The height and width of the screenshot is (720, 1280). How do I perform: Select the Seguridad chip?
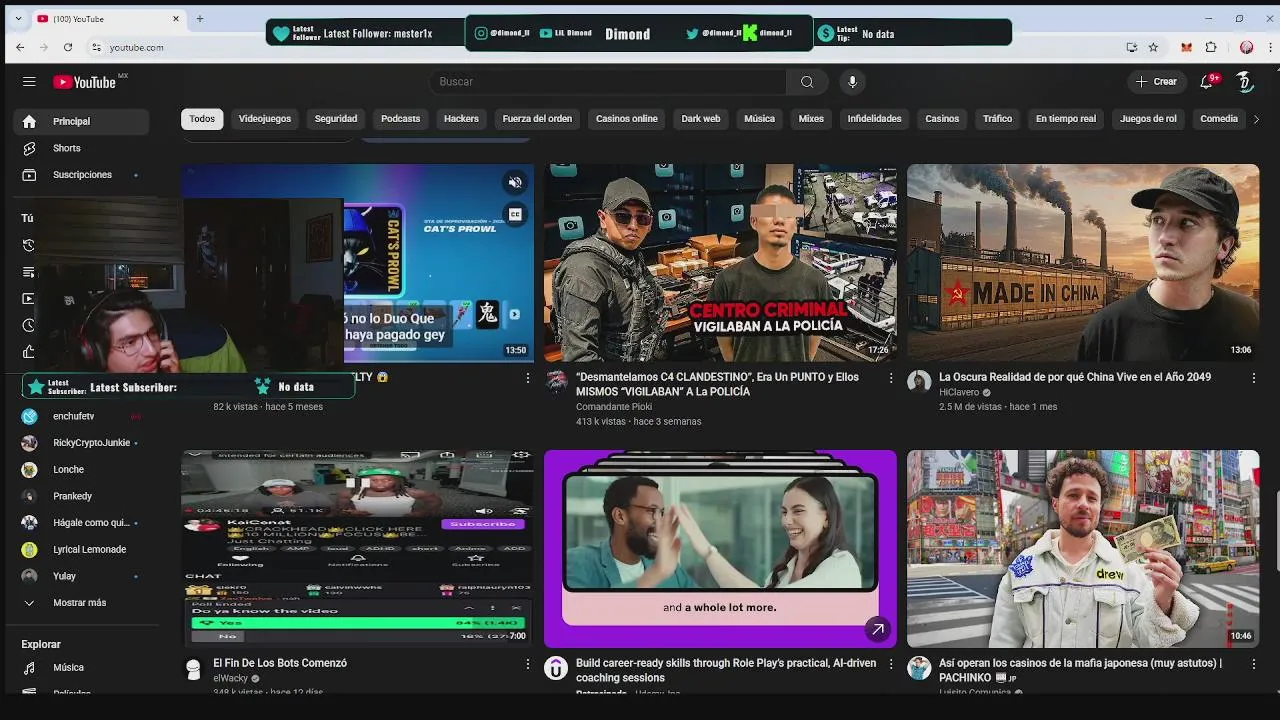(336, 119)
